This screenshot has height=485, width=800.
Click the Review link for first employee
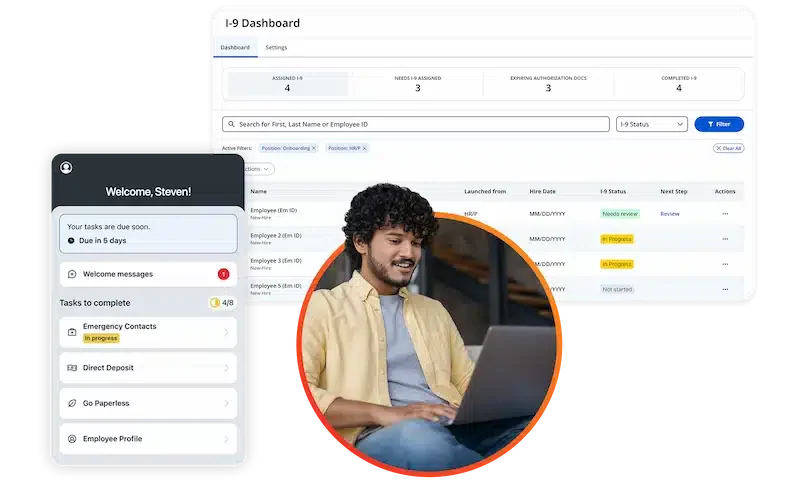pos(670,214)
